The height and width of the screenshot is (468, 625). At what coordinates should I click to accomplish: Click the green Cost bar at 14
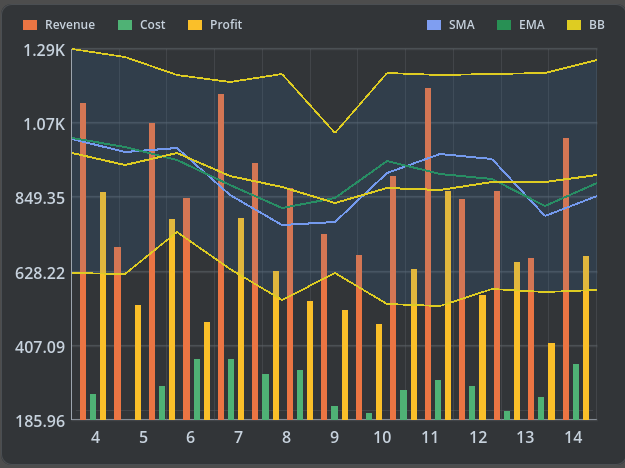[x=576, y=392]
